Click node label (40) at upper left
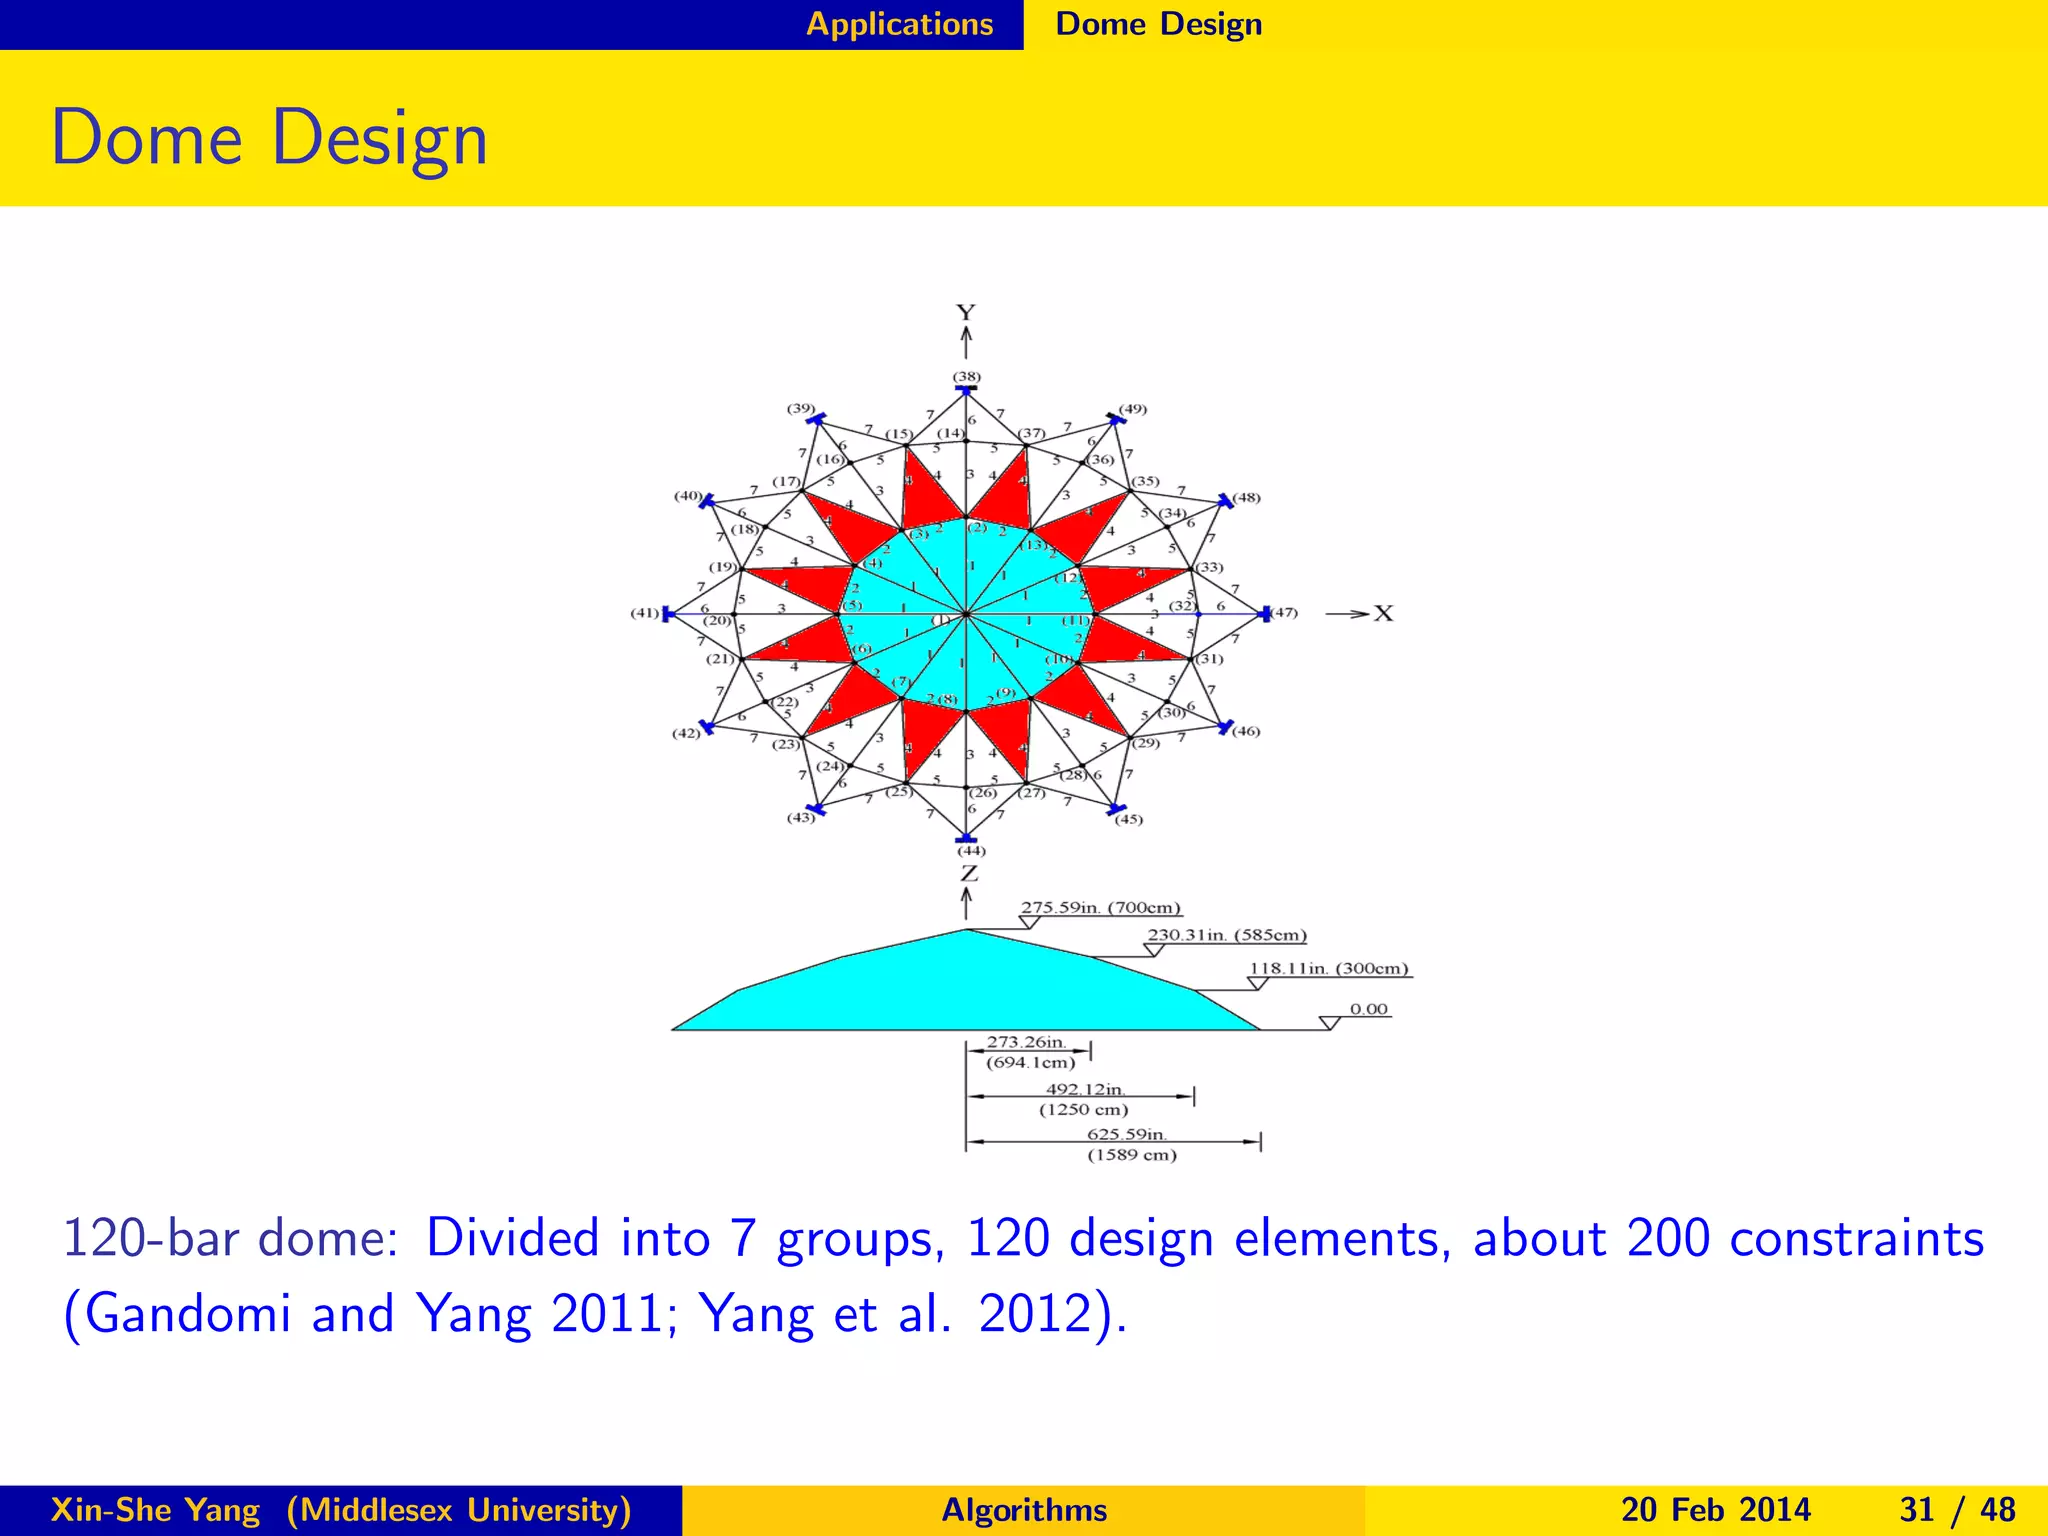The height and width of the screenshot is (1536, 2048). coord(688,495)
